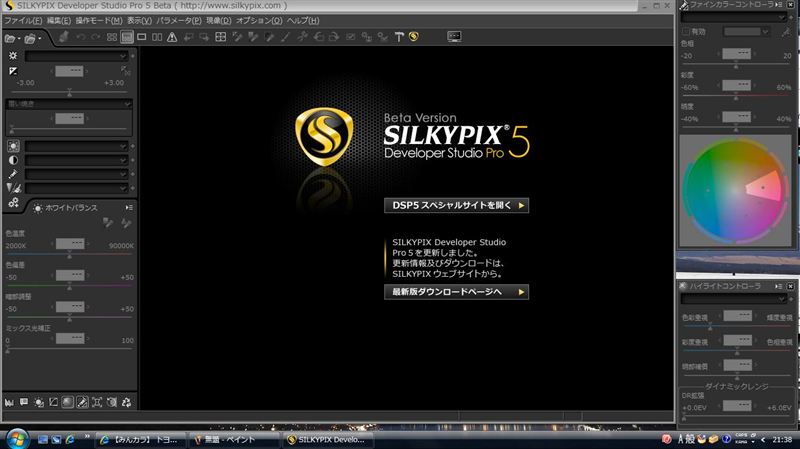Click the 21:38 clock in system tray

pos(782,439)
